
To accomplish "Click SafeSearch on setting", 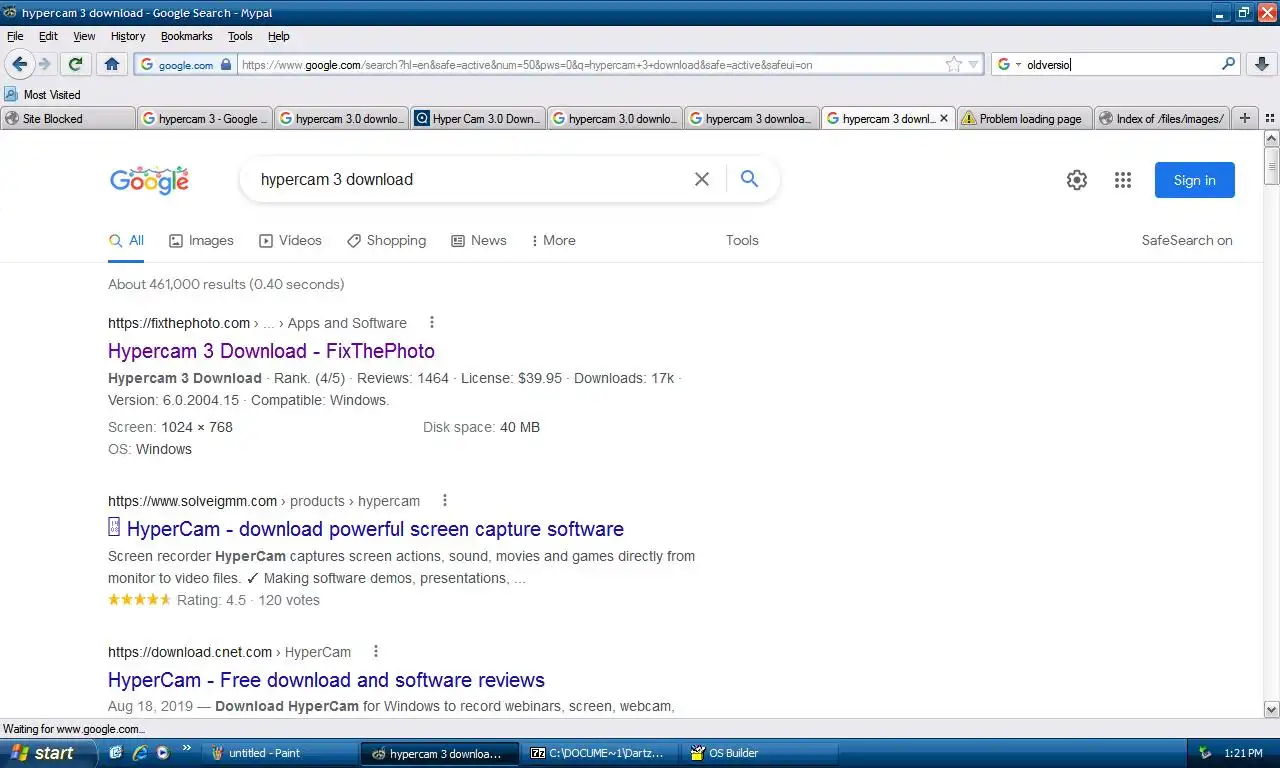I will (x=1187, y=240).
